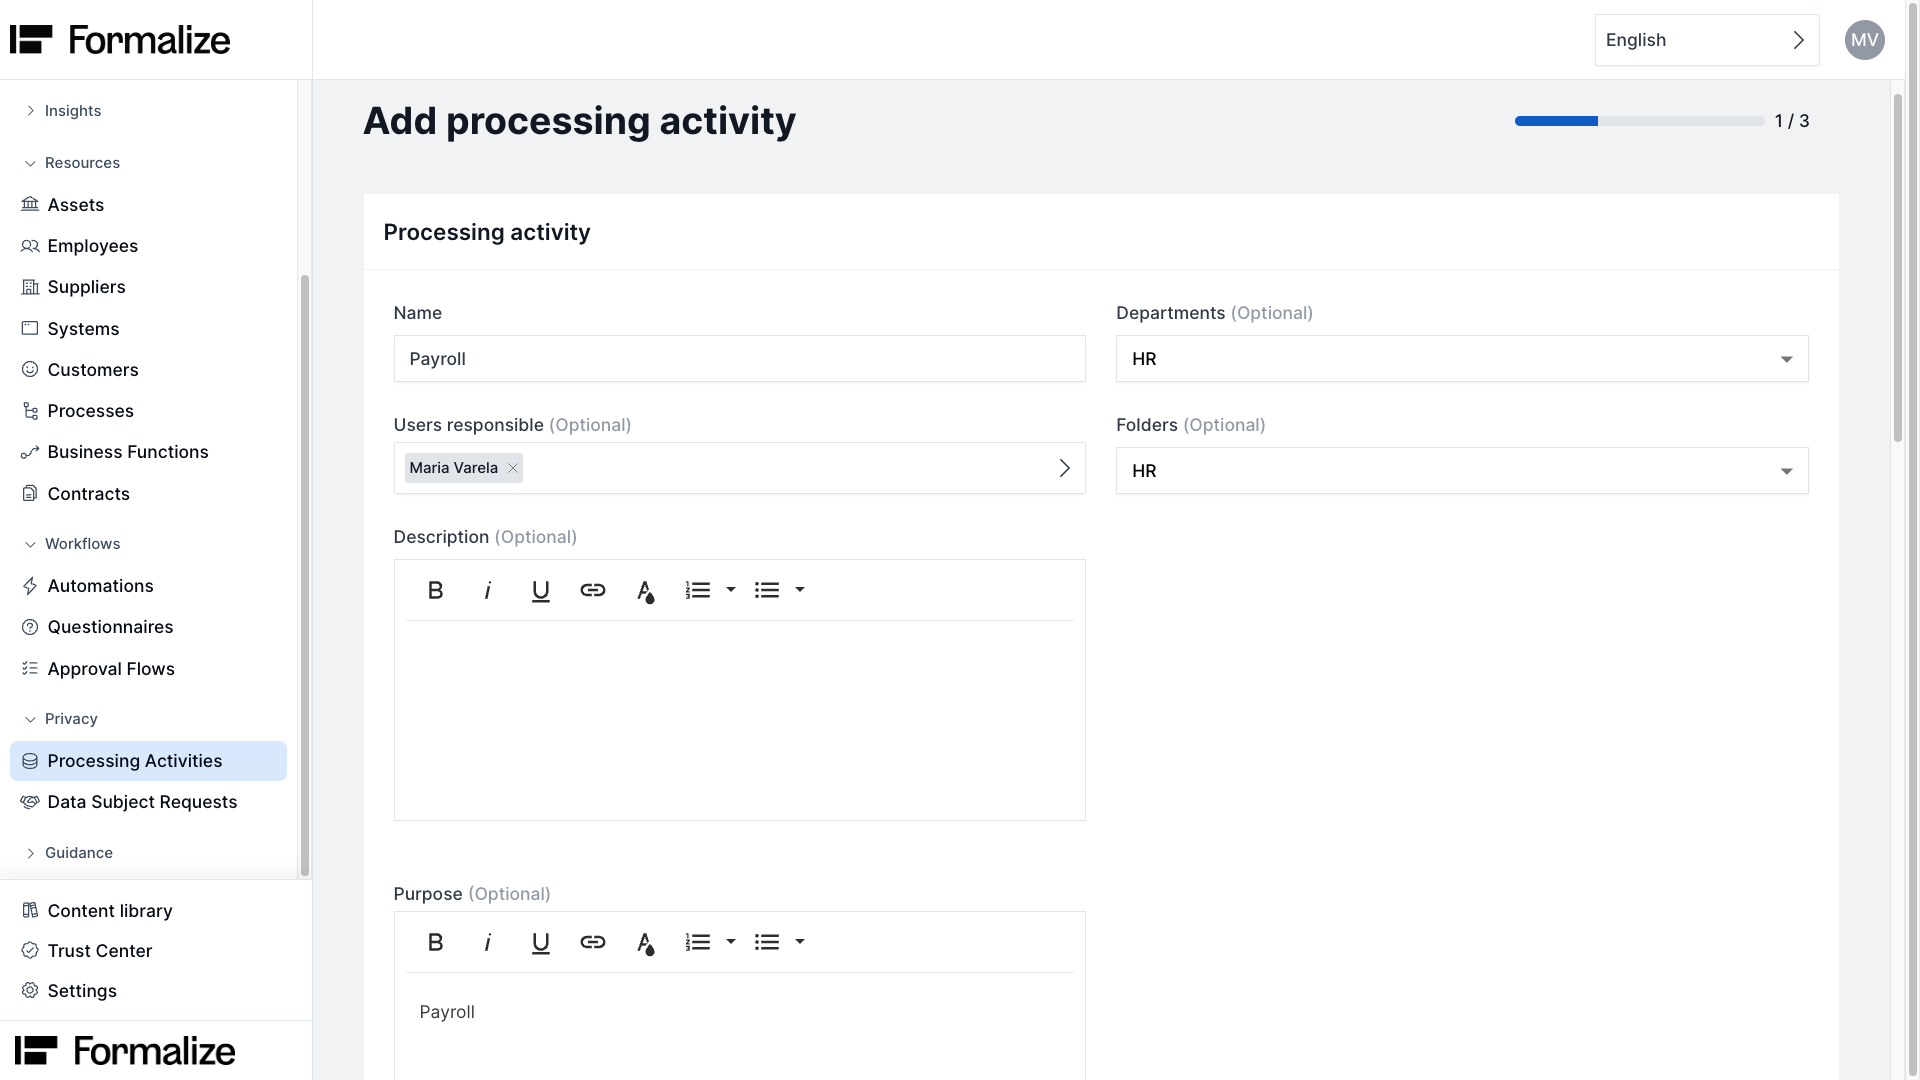Select the Assets sidebar icon
This screenshot has height=1080, width=1920.
tap(30, 204)
